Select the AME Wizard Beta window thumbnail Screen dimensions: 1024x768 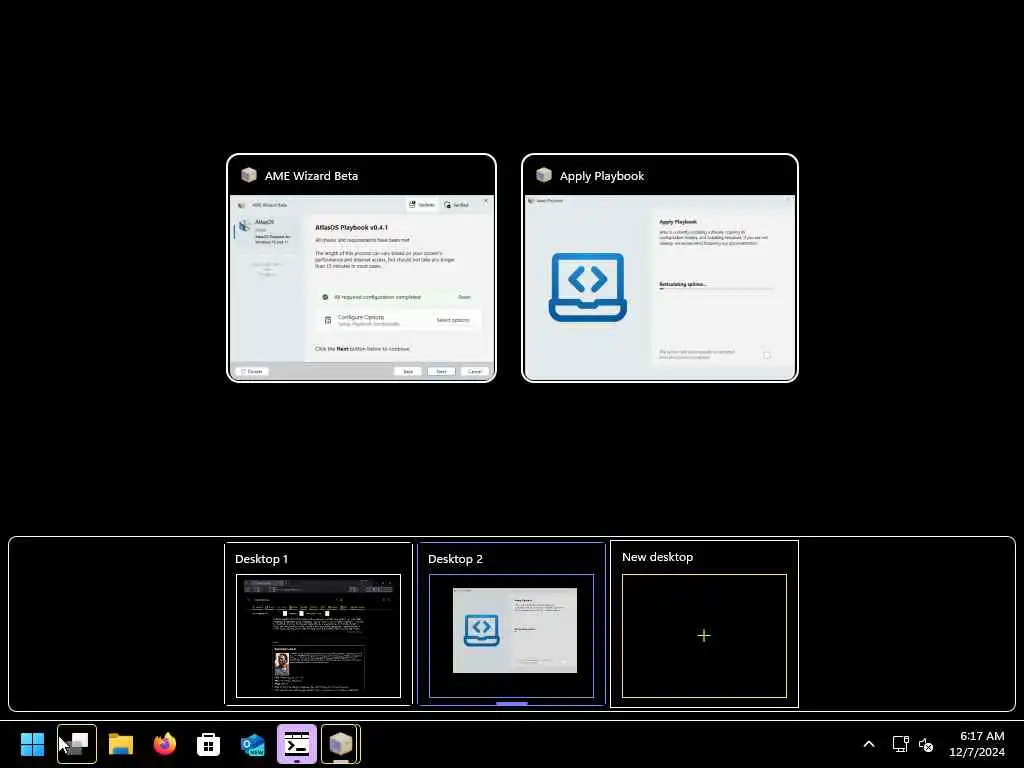[361, 268]
